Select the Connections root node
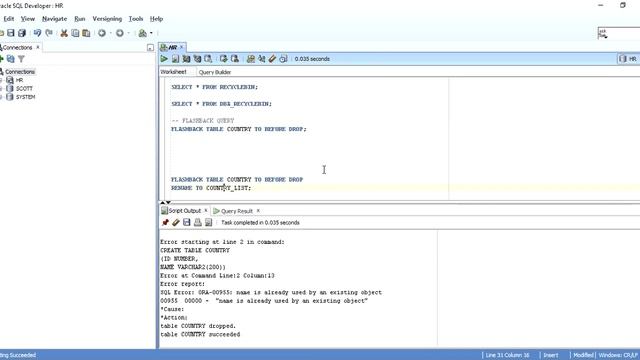 (20, 72)
